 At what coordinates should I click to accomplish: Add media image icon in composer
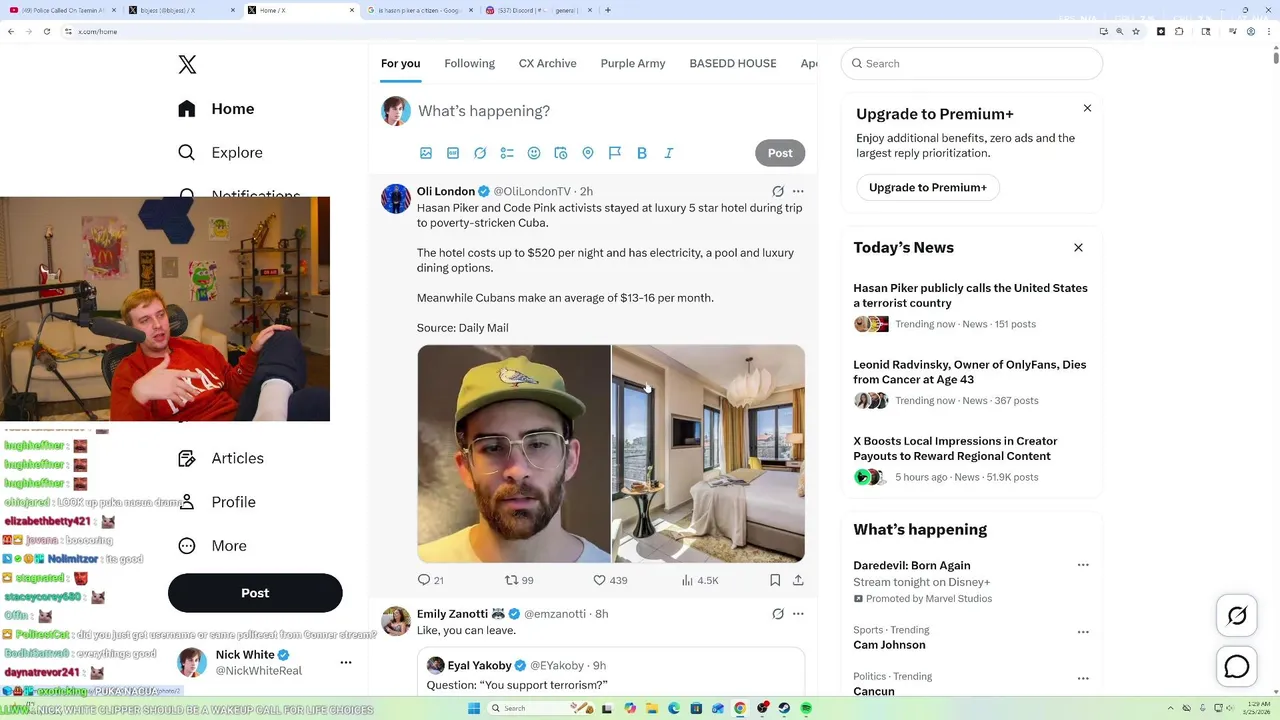[426, 153]
